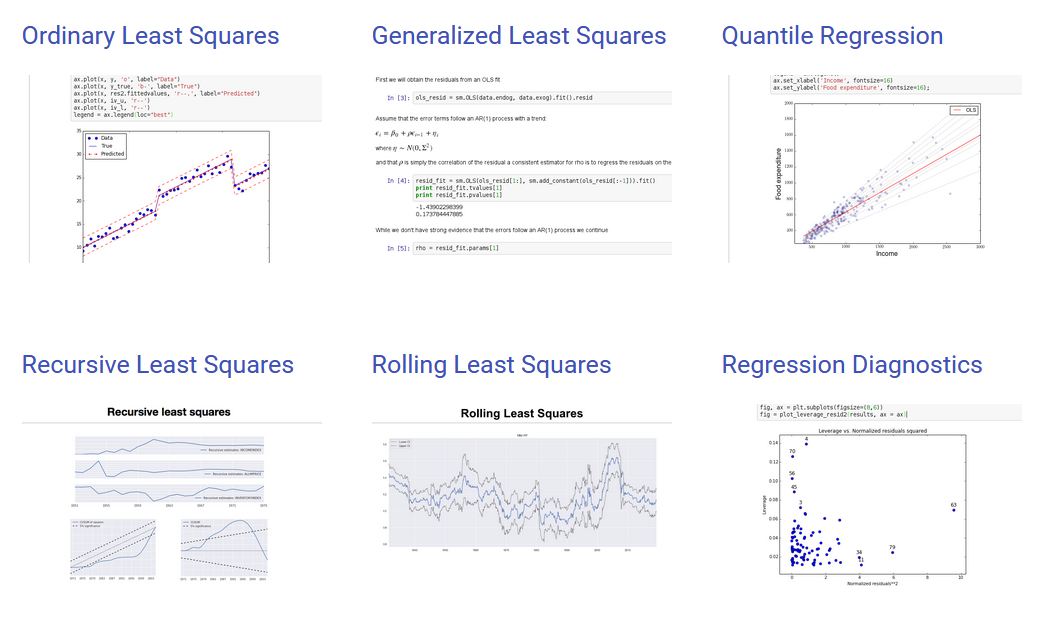Click the OLS legend in quantile plot
The width and height of the screenshot is (1046, 620).
coord(964,110)
